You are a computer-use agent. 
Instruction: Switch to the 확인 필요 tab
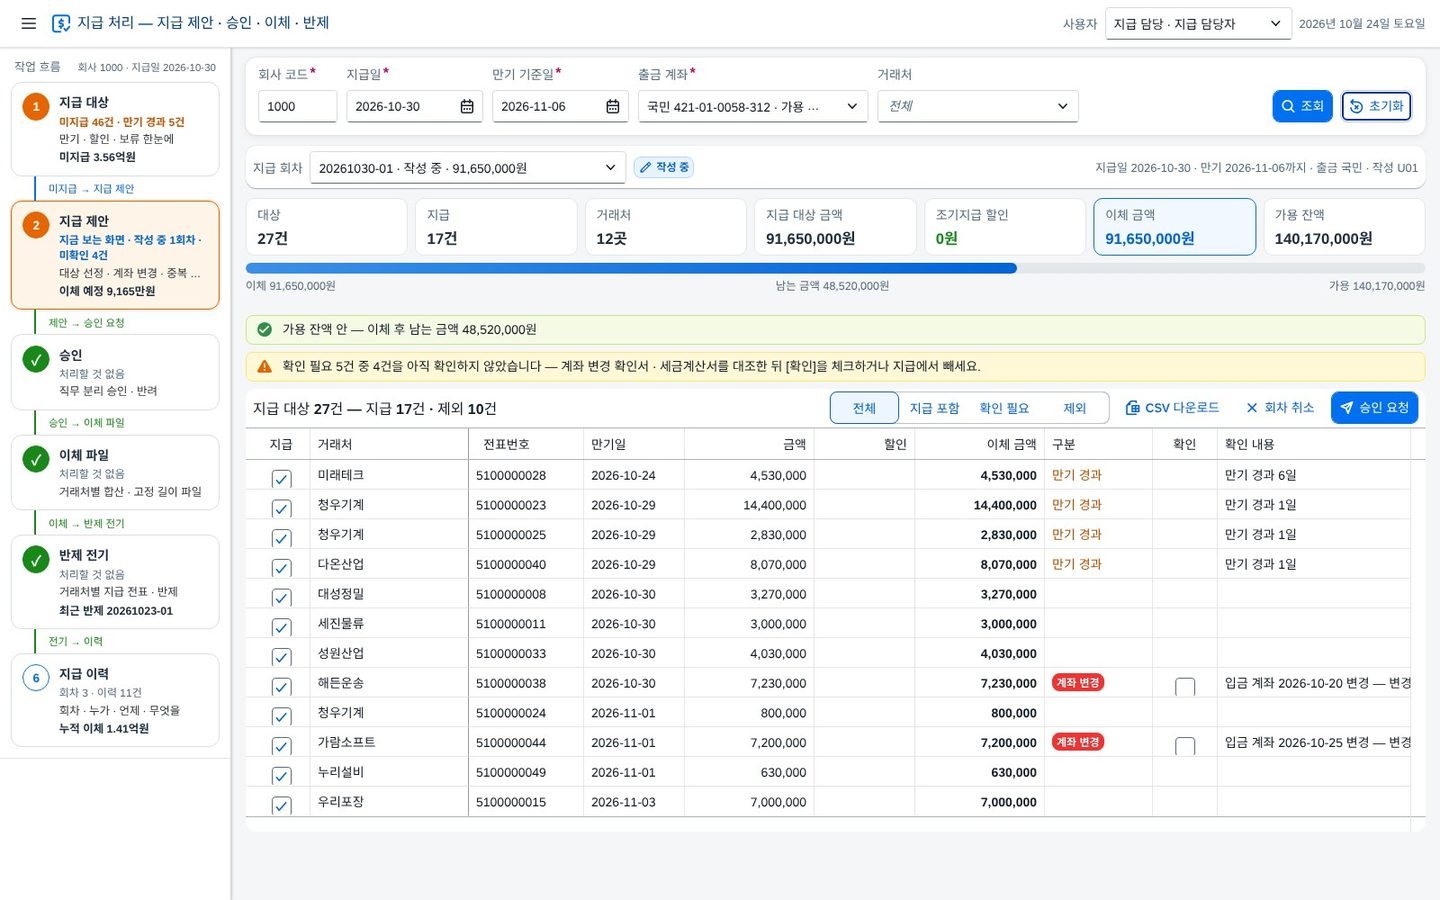[x=1004, y=408]
